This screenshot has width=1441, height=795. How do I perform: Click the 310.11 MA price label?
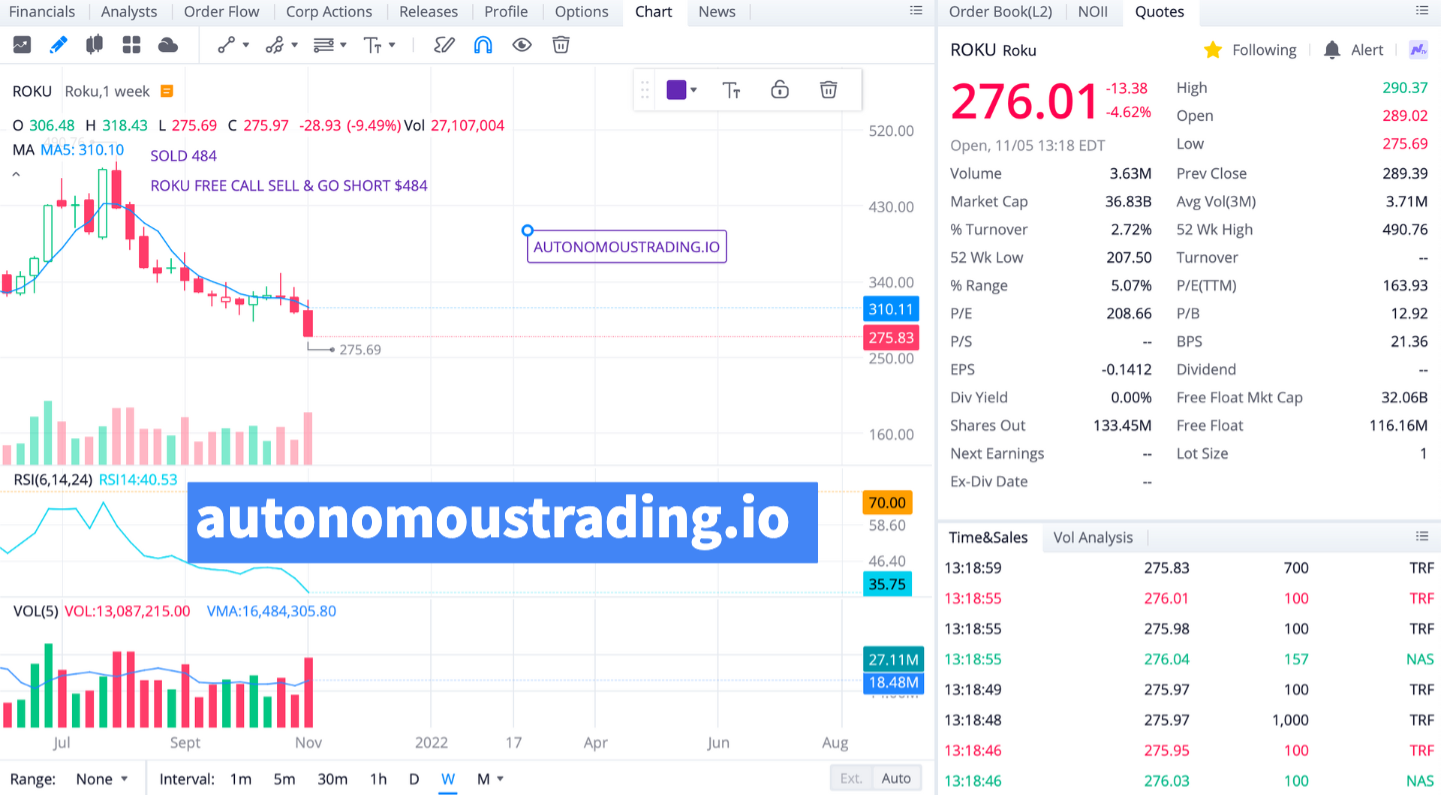point(891,309)
